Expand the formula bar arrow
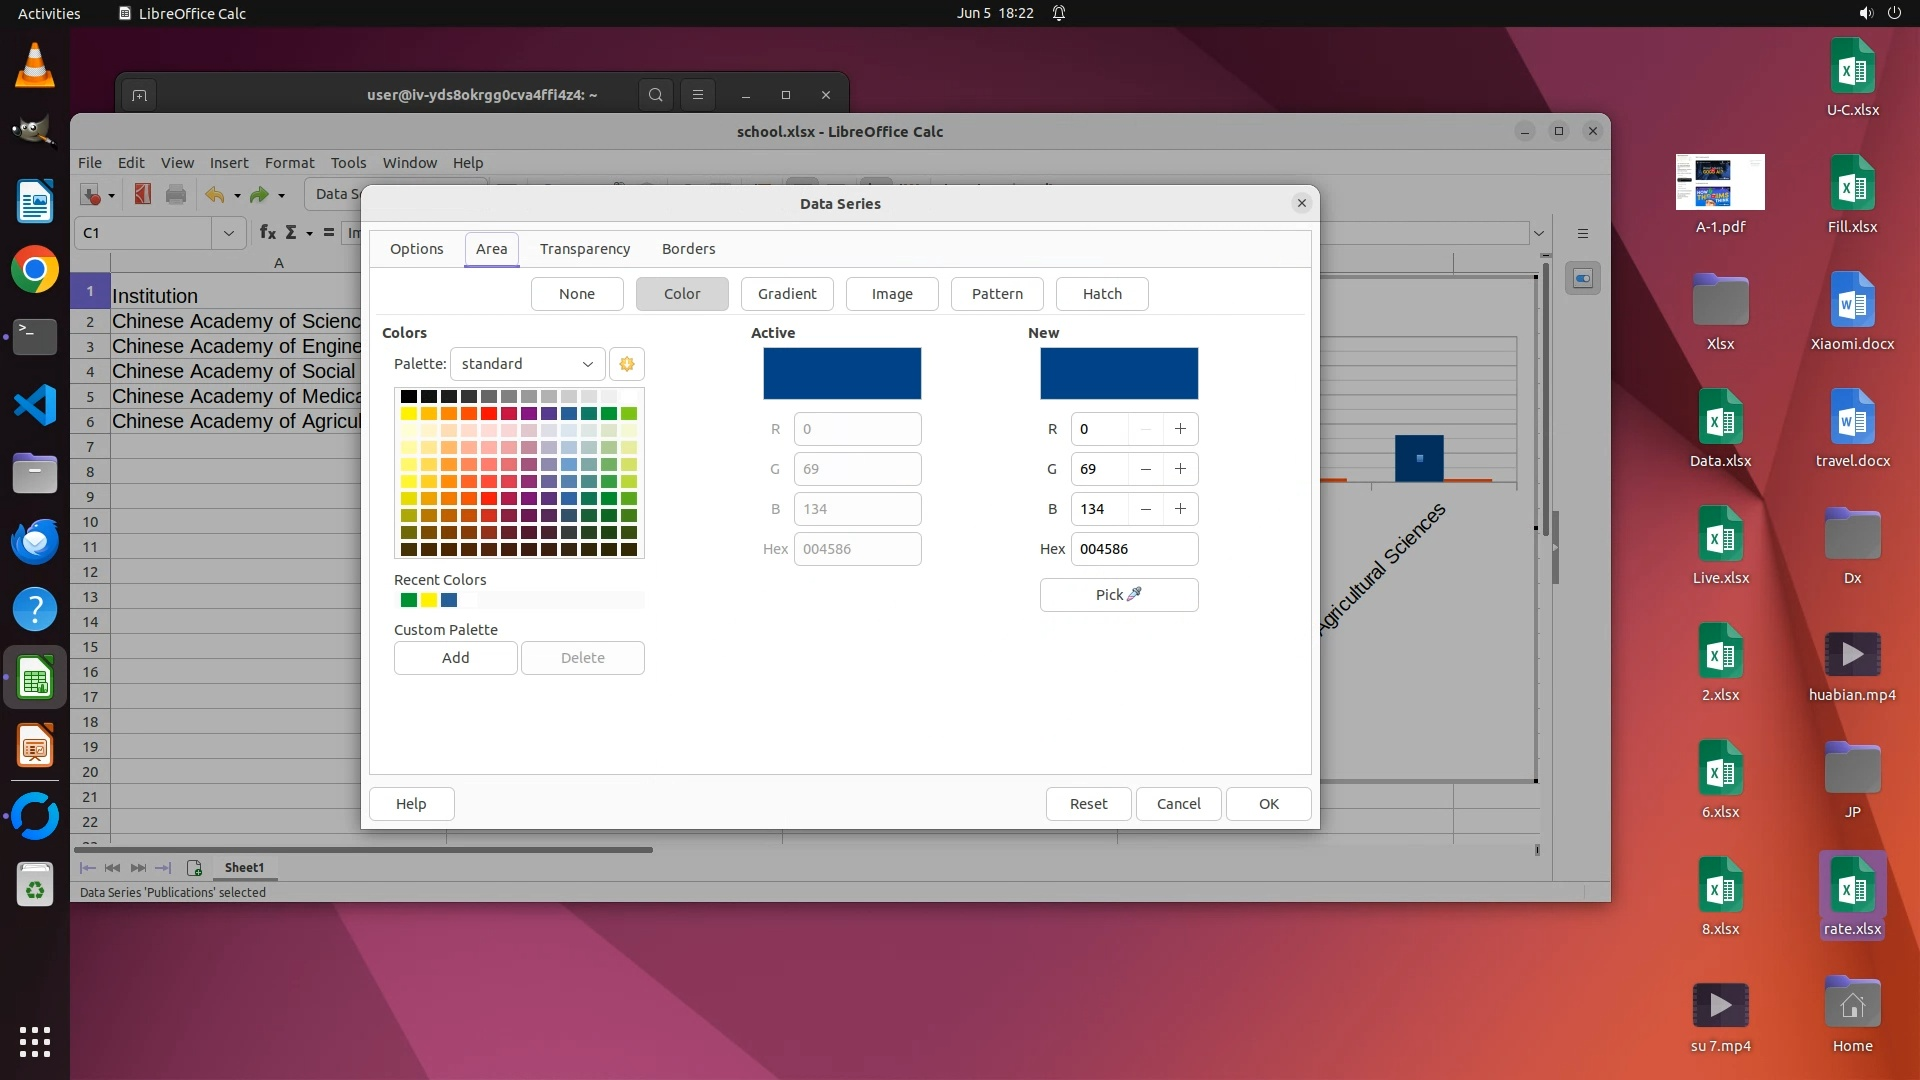Image resolution: width=1920 pixels, height=1080 pixels. point(1538,233)
